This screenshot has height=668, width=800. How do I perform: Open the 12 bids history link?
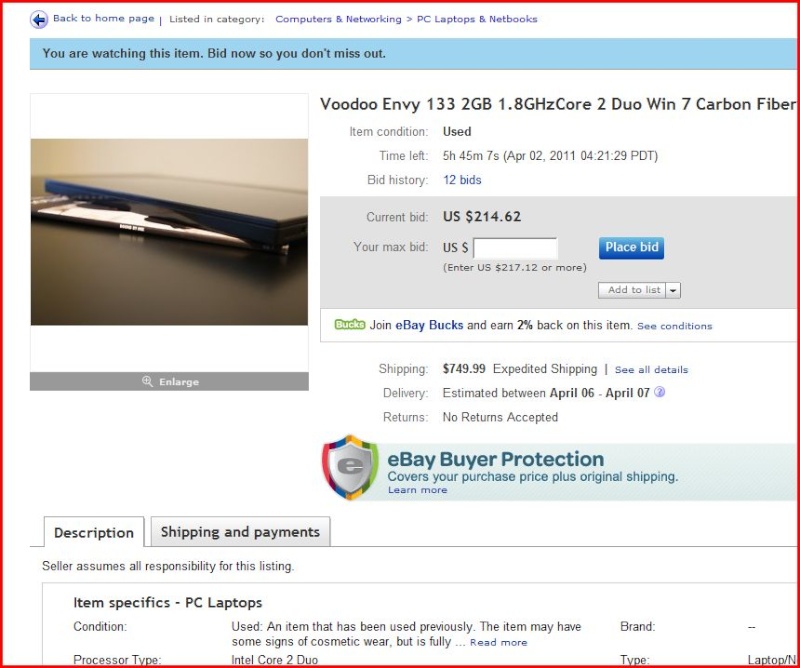462,180
